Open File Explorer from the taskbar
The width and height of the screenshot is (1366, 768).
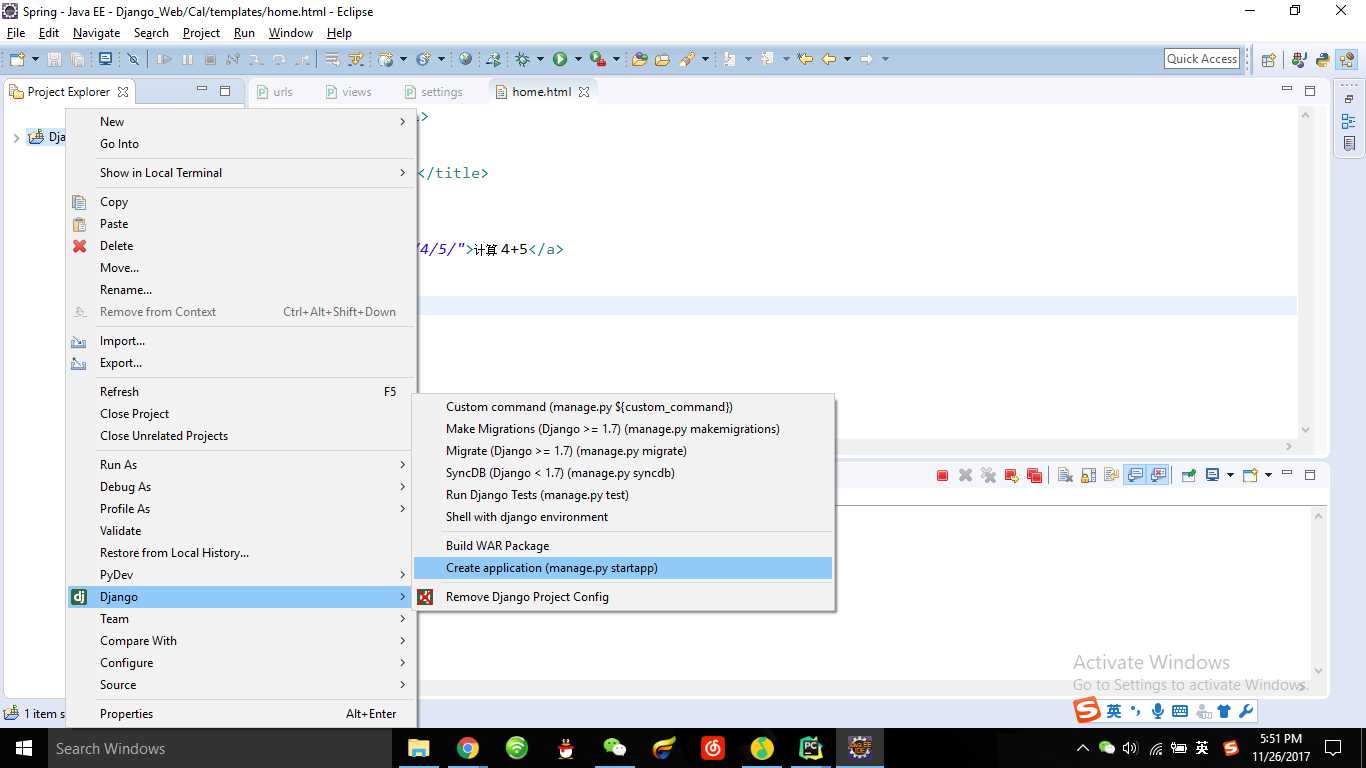click(418, 748)
